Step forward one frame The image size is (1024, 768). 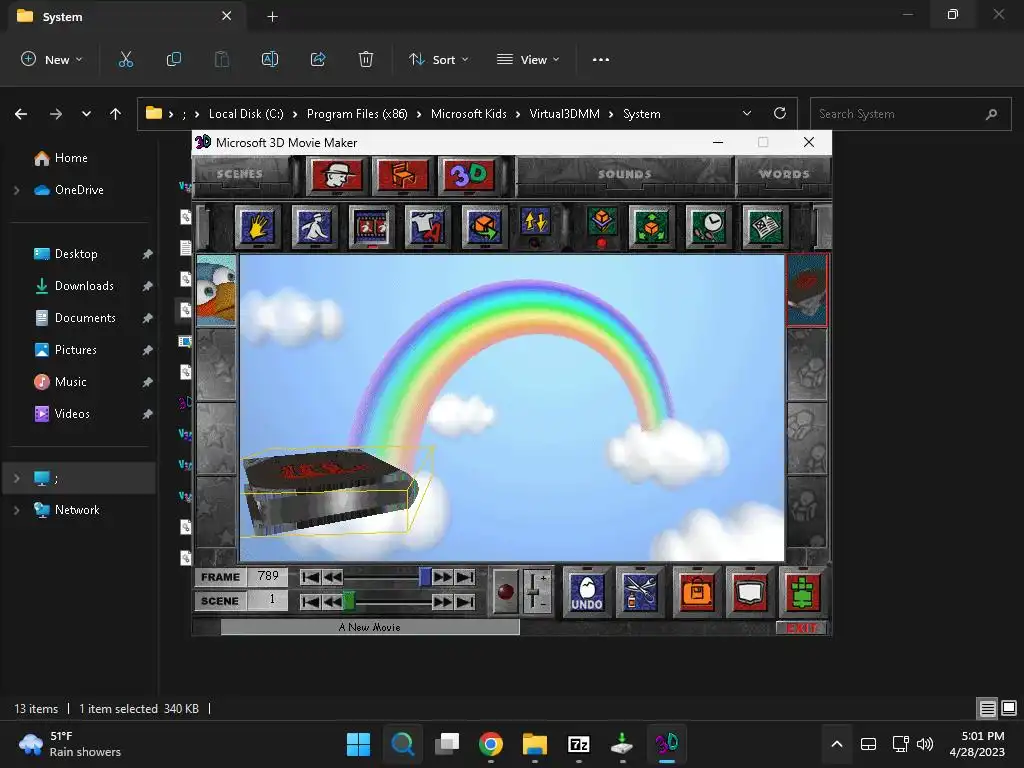[x=443, y=577]
